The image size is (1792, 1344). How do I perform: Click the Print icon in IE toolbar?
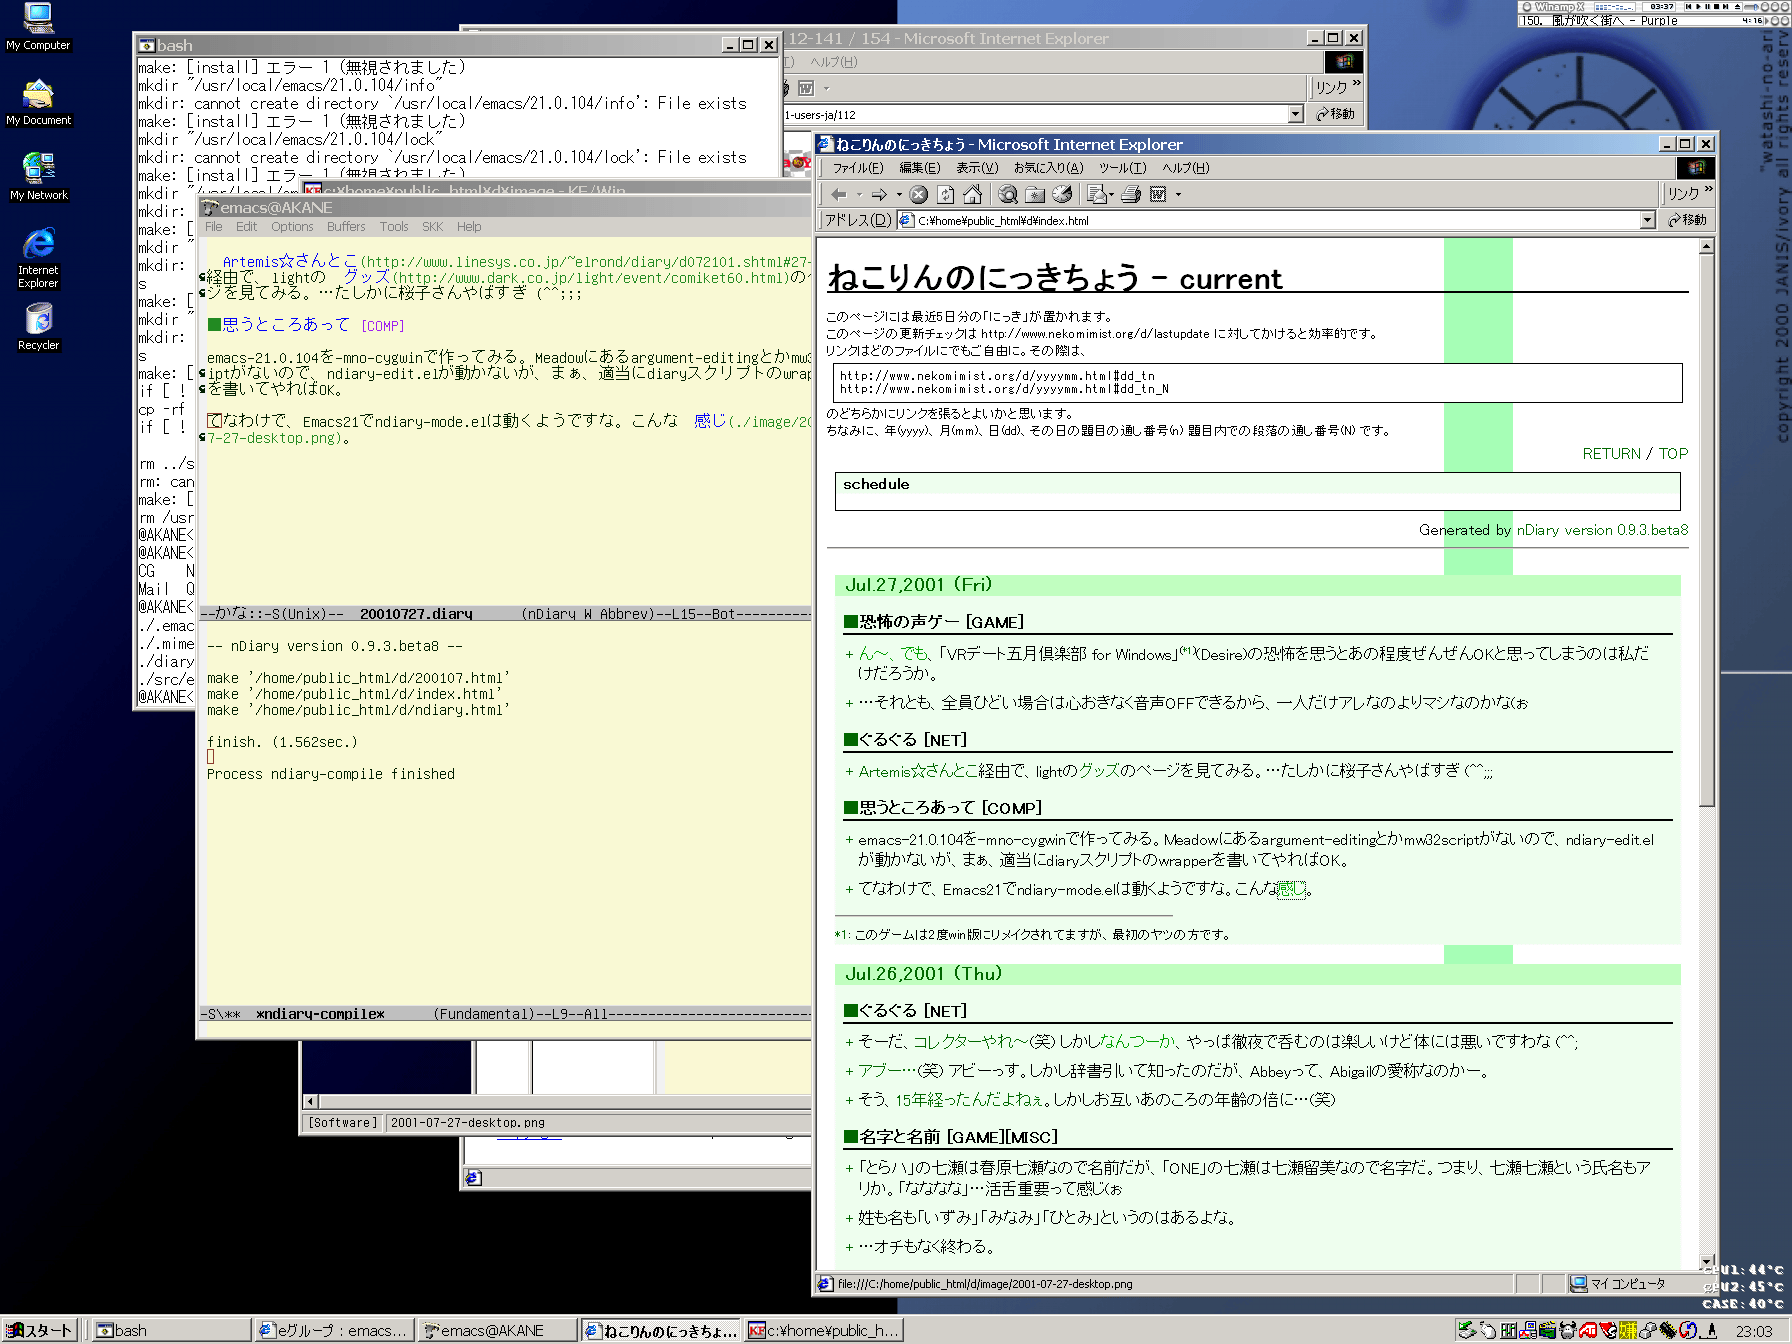coord(1131,194)
